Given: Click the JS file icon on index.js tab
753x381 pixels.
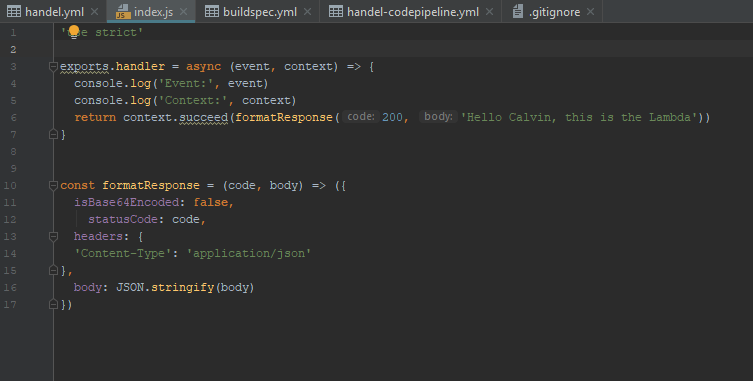Looking at the screenshot, I should pos(123,12).
